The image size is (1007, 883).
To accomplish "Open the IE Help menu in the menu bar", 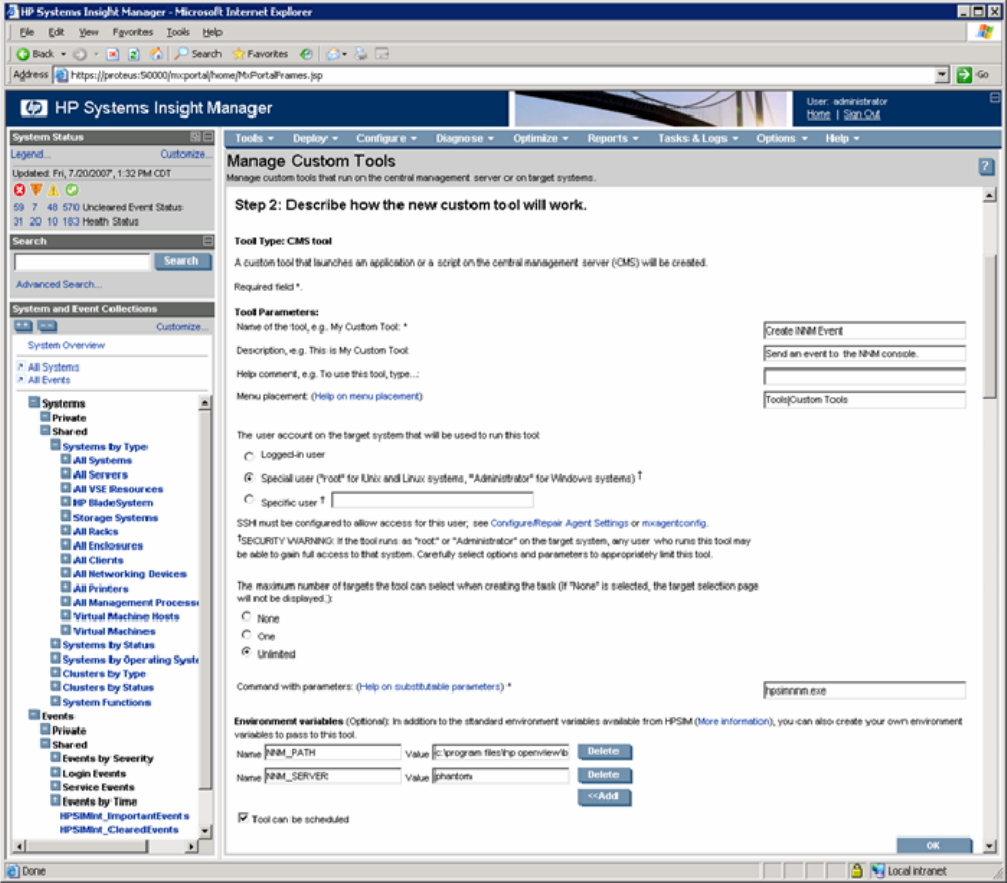I will pos(212,32).
